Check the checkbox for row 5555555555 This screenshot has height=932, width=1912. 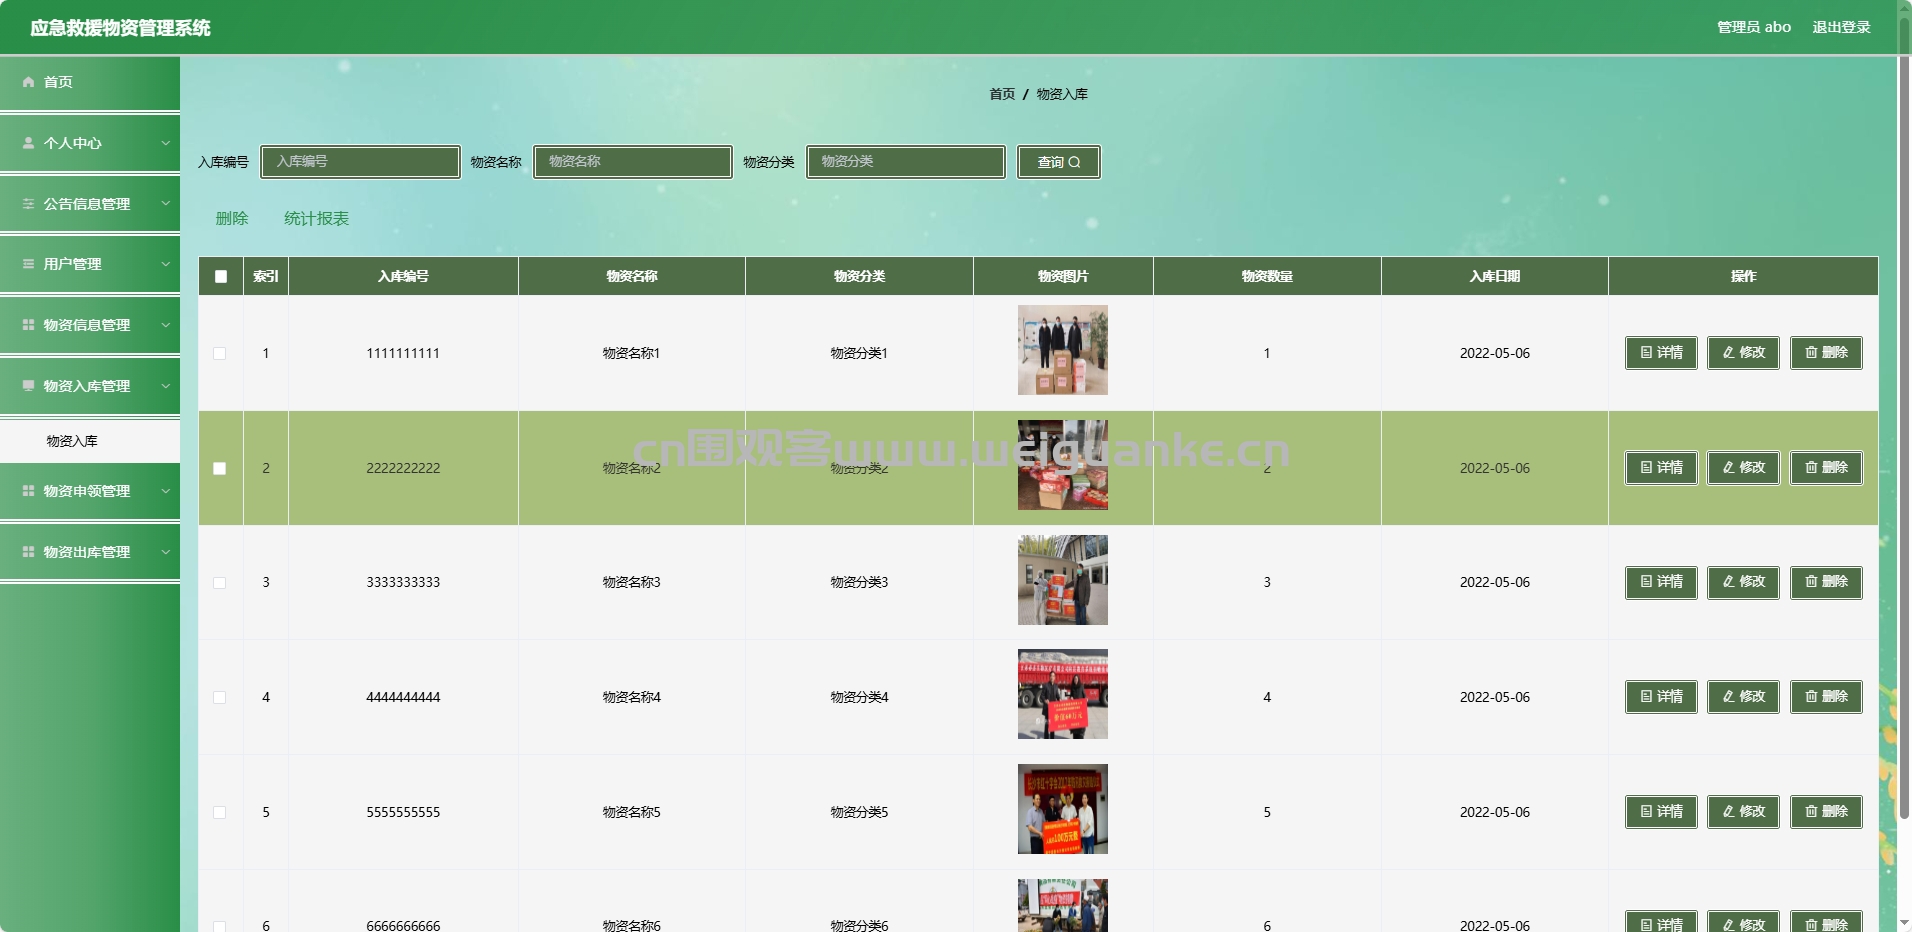[x=220, y=812]
